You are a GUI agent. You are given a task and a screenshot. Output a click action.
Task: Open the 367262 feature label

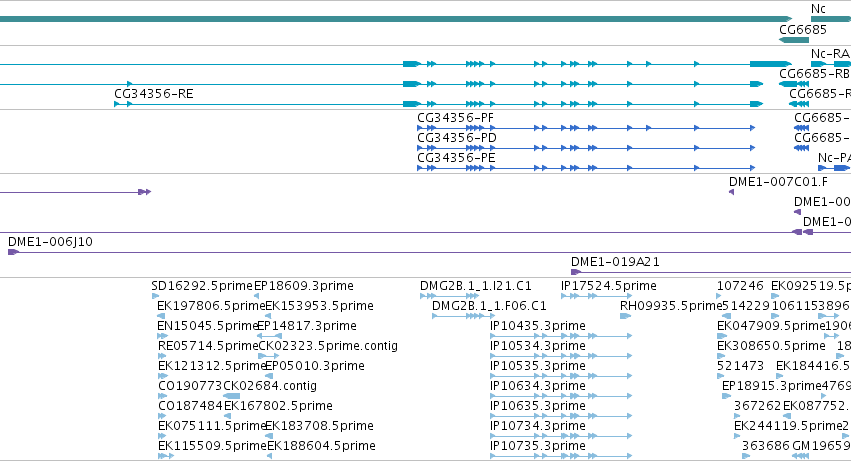point(757,407)
